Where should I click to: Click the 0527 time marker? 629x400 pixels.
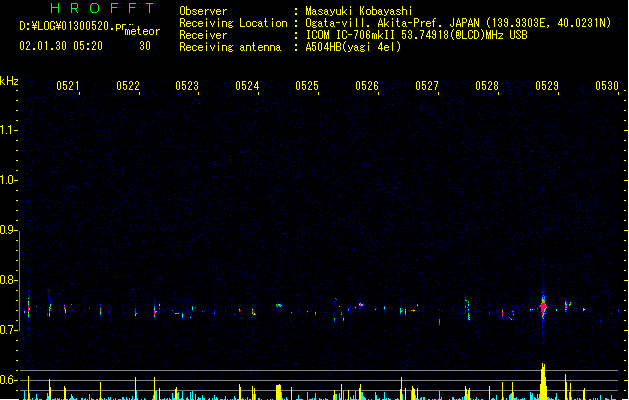[427, 86]
